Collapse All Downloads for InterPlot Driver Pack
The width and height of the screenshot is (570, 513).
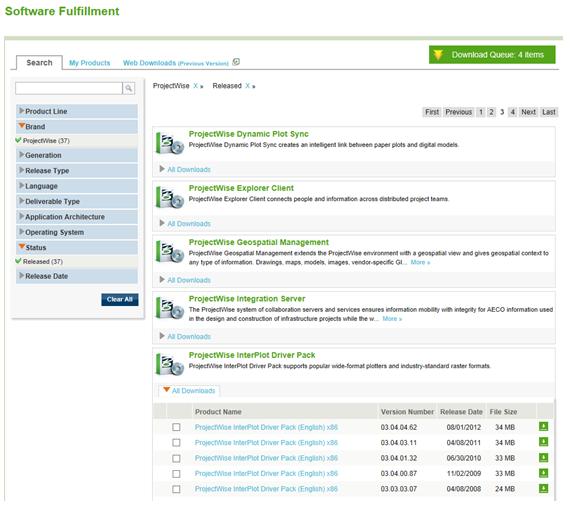[189, 390]
